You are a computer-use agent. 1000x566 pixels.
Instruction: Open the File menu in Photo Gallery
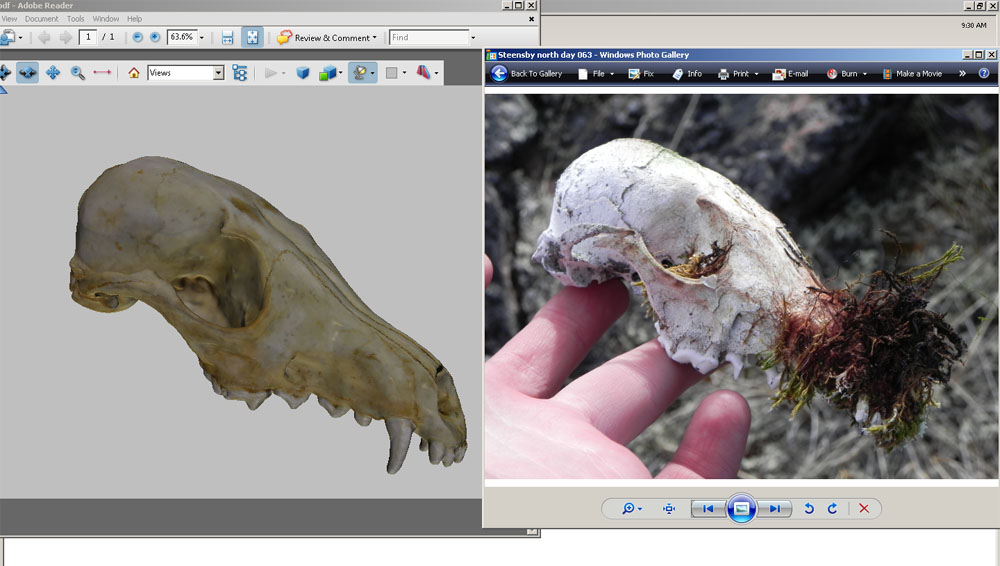(x=596, y=74)
